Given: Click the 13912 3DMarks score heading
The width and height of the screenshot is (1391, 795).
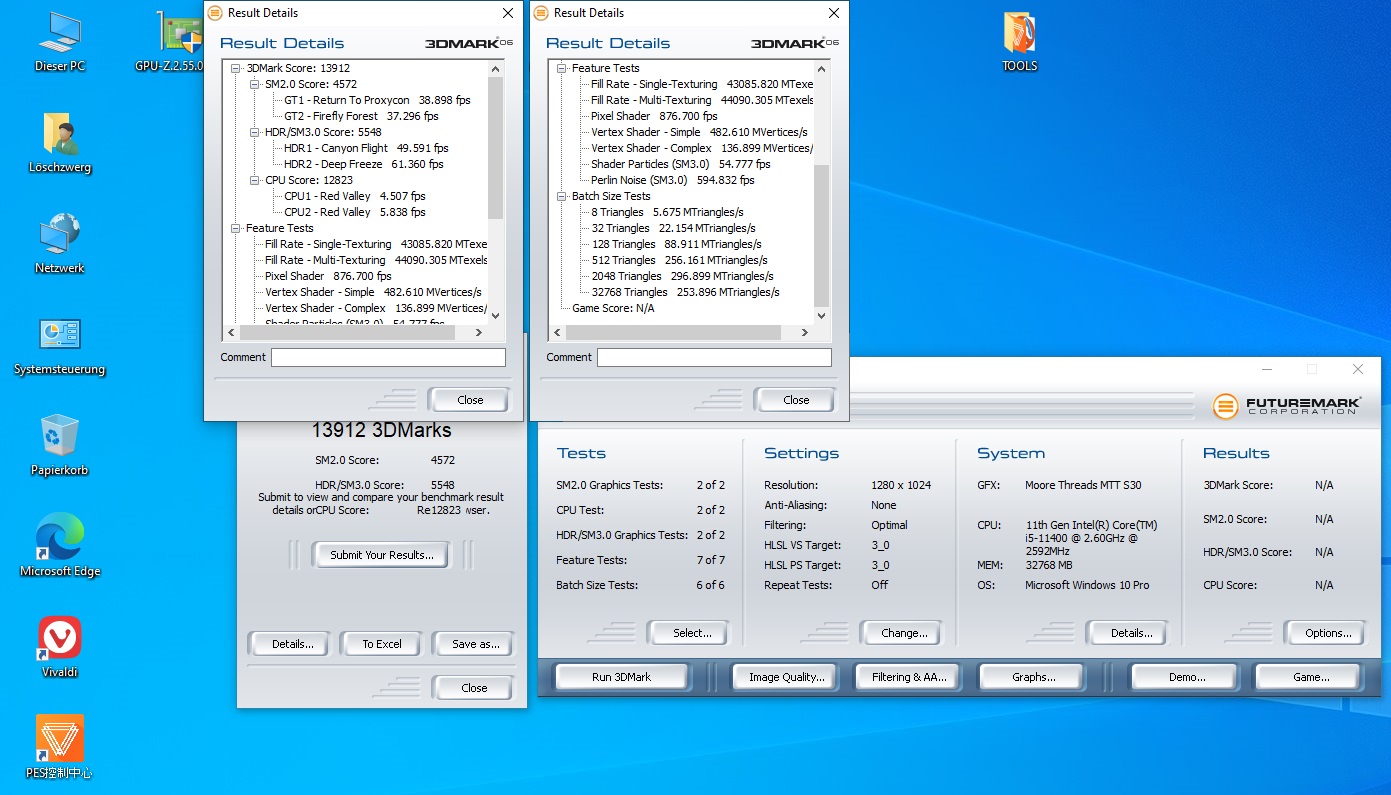Looking at the screenshot, I should point(381,431).
